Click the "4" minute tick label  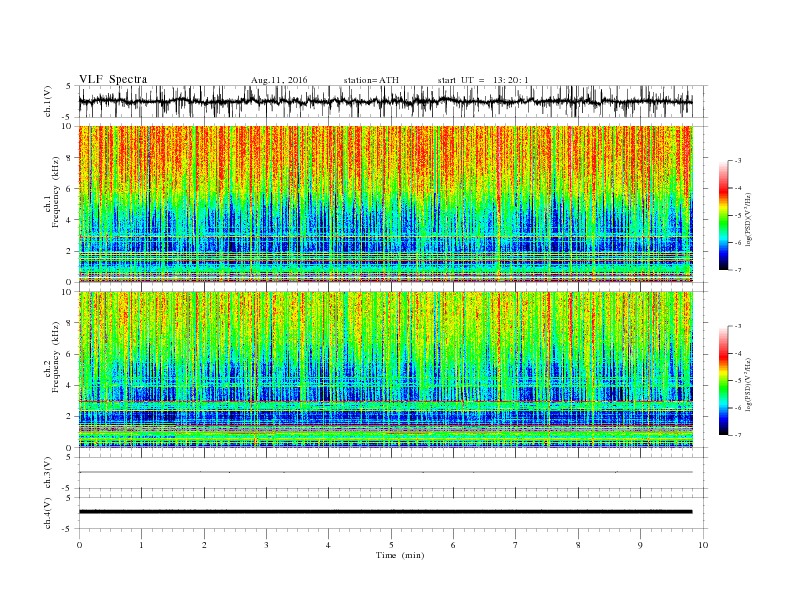click(328, 545)
